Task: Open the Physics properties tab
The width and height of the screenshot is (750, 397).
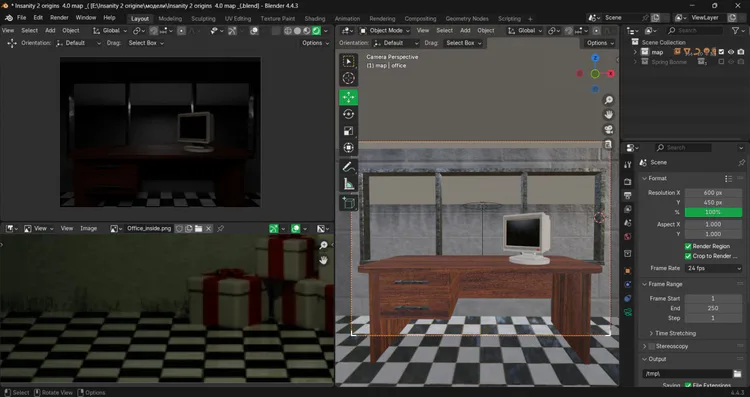Action: pyautogui.click(x=628, y=285)
